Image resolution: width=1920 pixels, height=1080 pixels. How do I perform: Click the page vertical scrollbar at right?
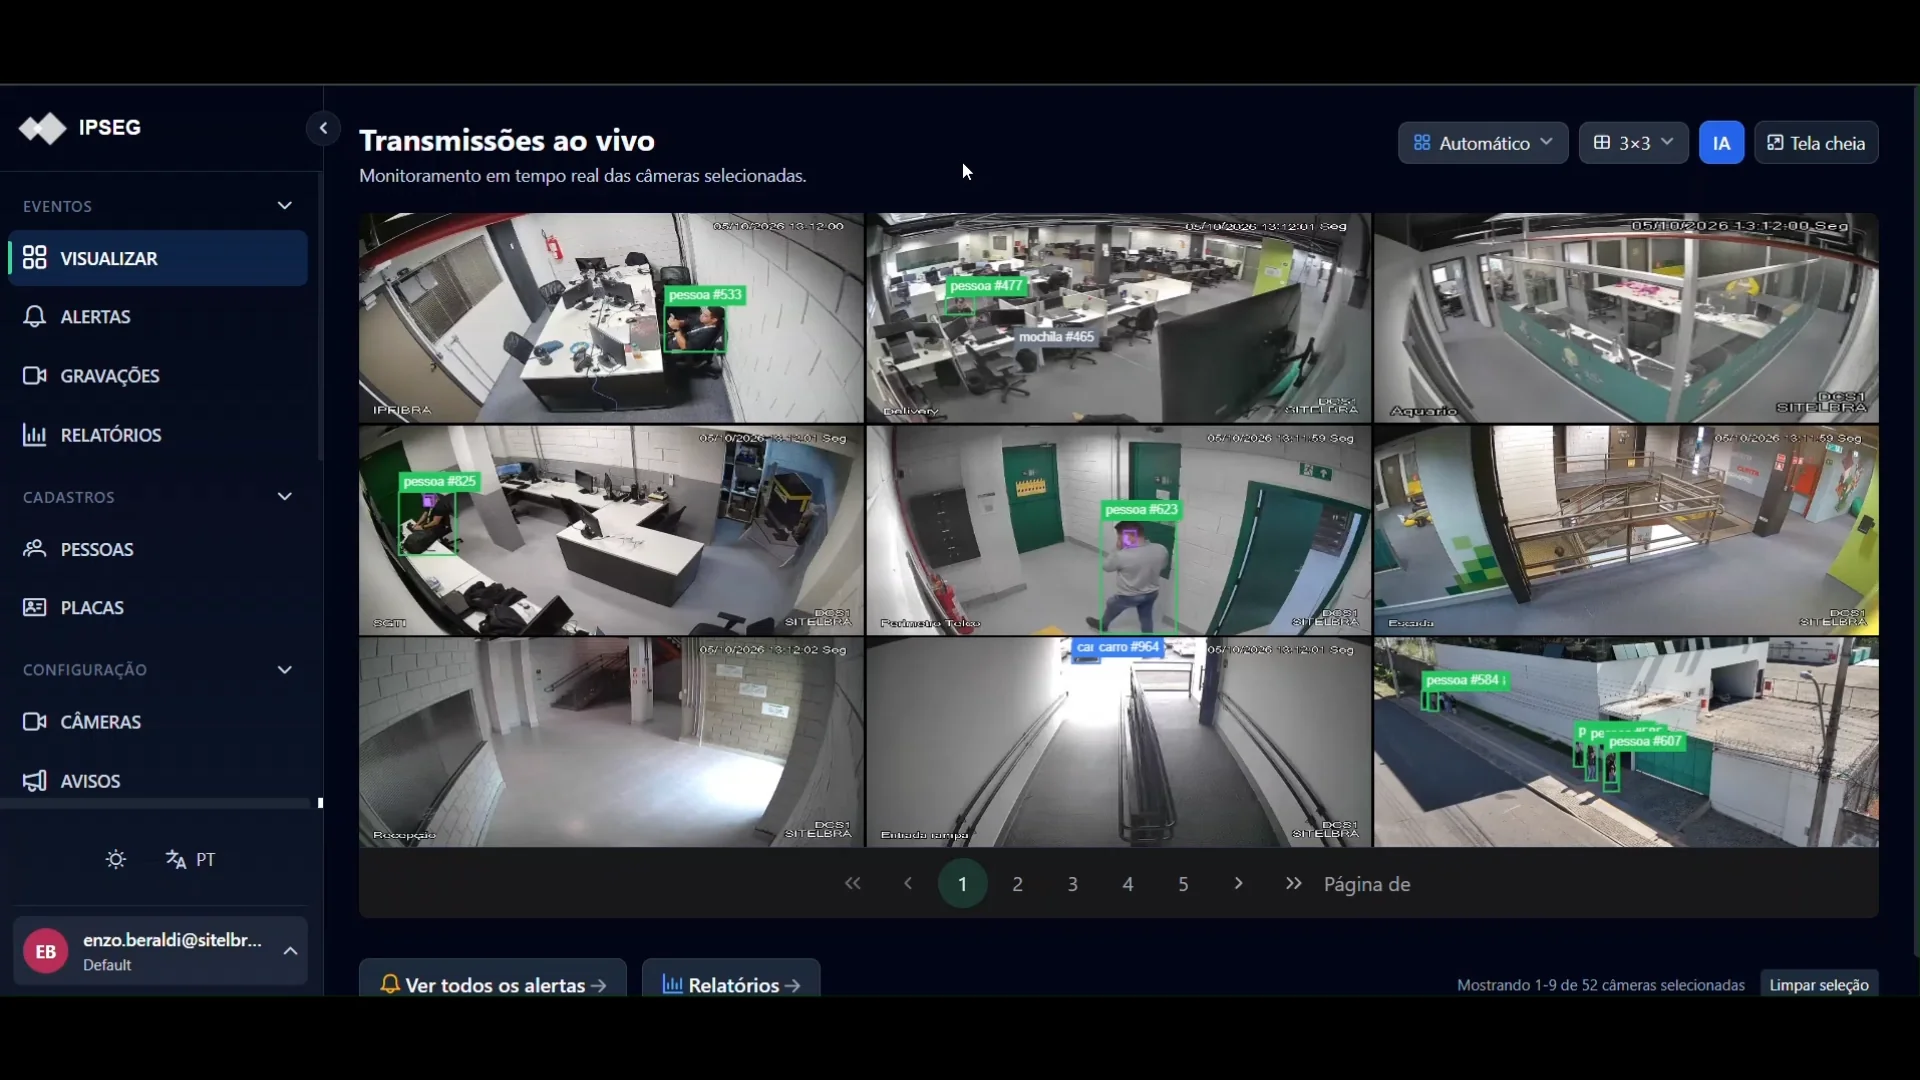pyautogui.click(x=1915, y=520)
